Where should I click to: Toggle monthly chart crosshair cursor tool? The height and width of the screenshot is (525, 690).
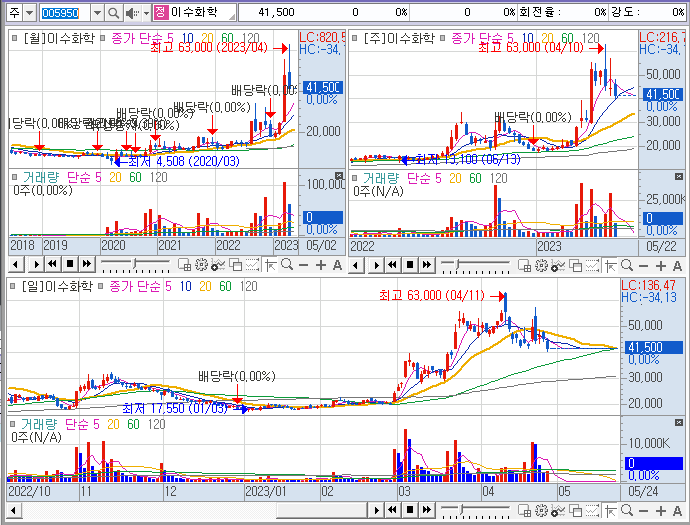tap(271, 264)
